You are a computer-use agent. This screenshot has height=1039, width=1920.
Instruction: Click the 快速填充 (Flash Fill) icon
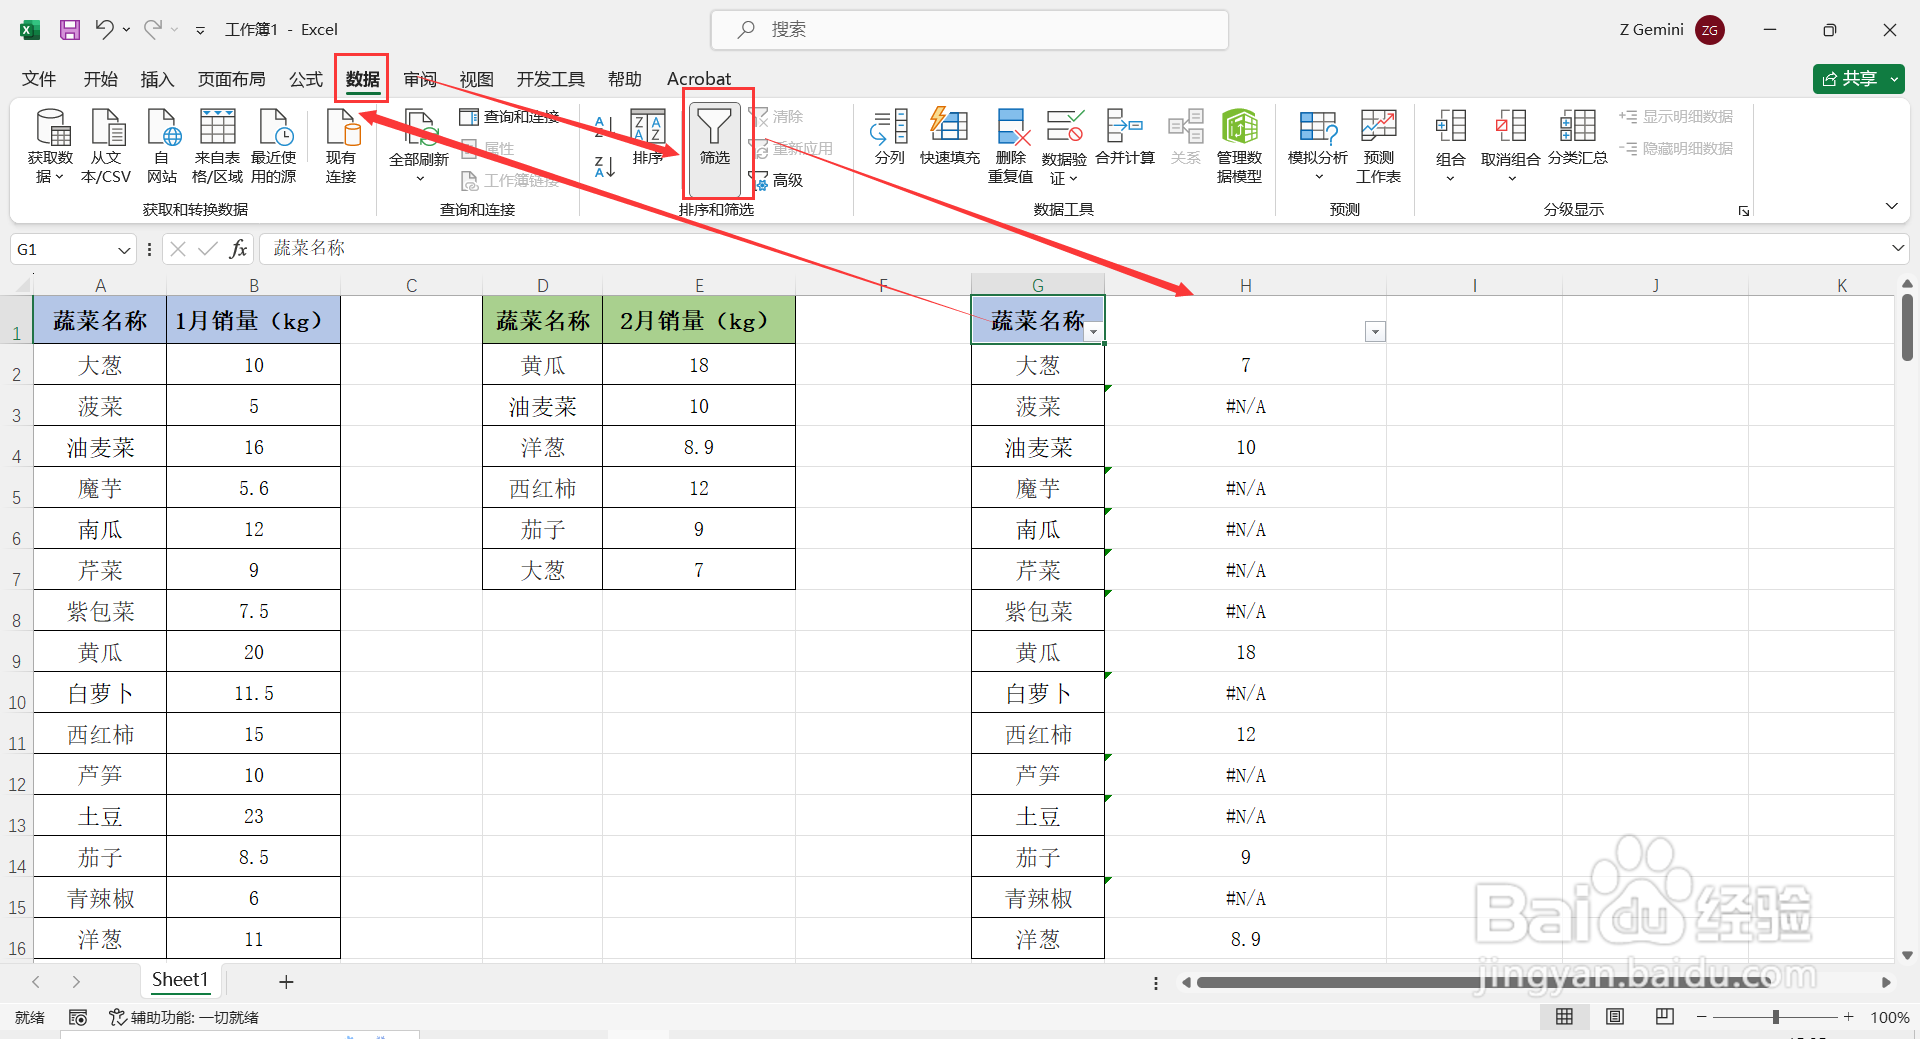pyautogui.click(x=949, y=140)
